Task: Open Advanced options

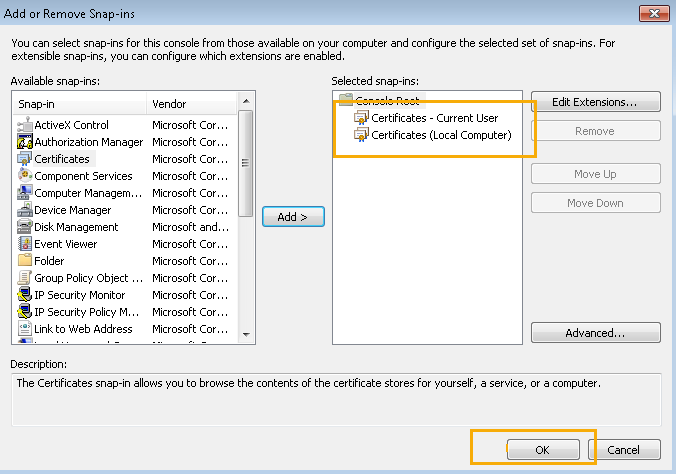Action: pos(596,333)
